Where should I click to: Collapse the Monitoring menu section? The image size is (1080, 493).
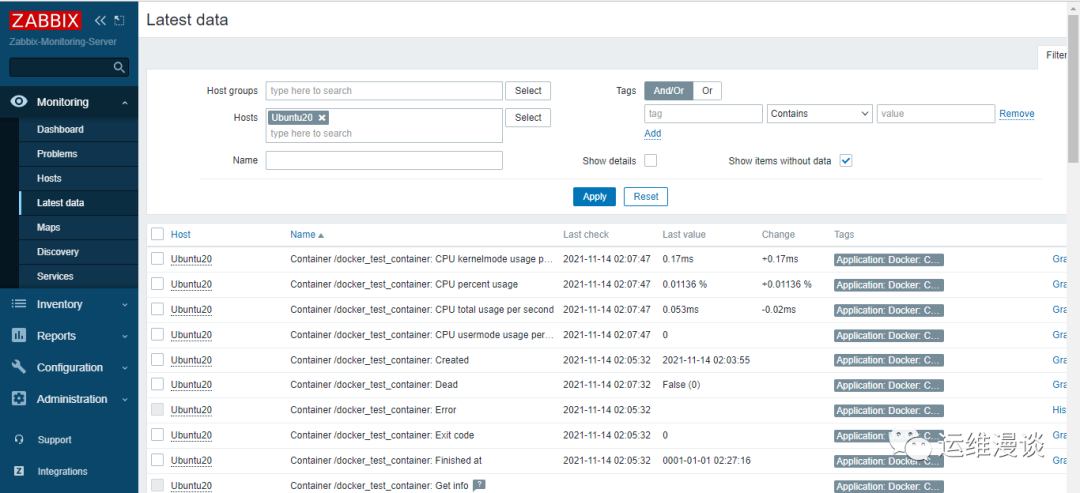[x=125, y=103]
